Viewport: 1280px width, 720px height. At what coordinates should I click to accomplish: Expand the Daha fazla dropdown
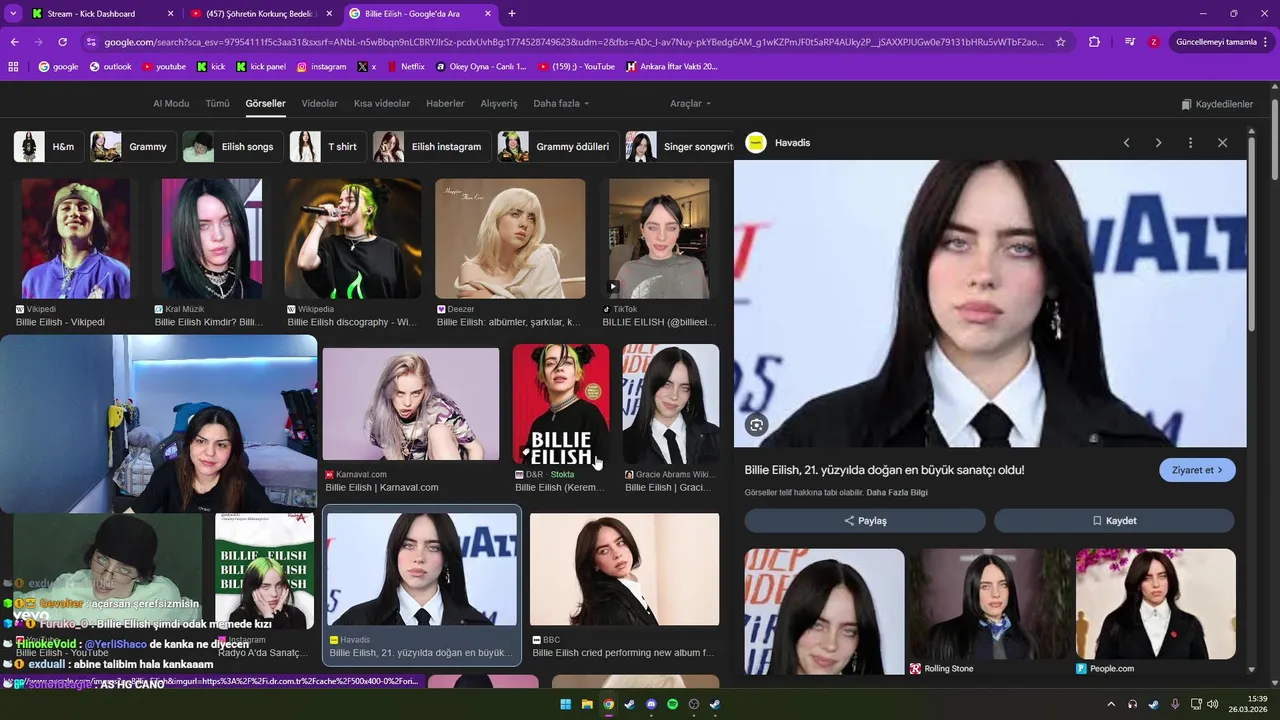click(x=561, y=104)
